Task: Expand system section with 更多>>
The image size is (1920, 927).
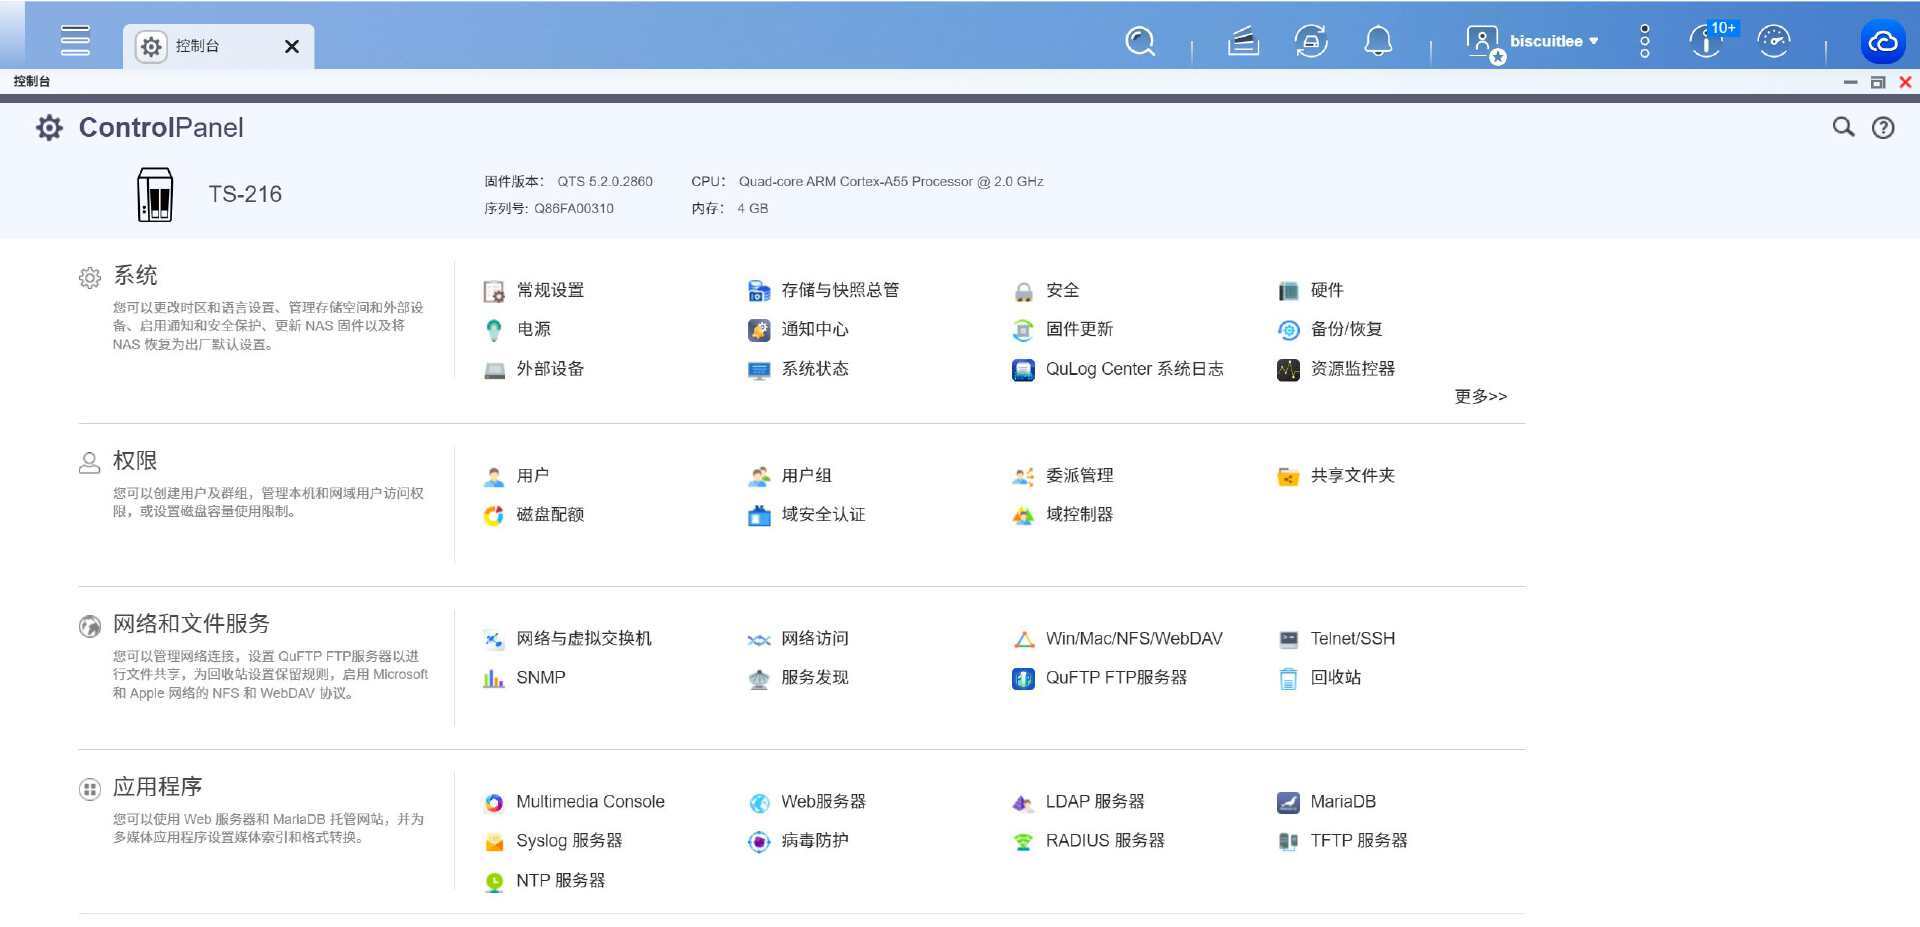Action: tap(1480, 396)
